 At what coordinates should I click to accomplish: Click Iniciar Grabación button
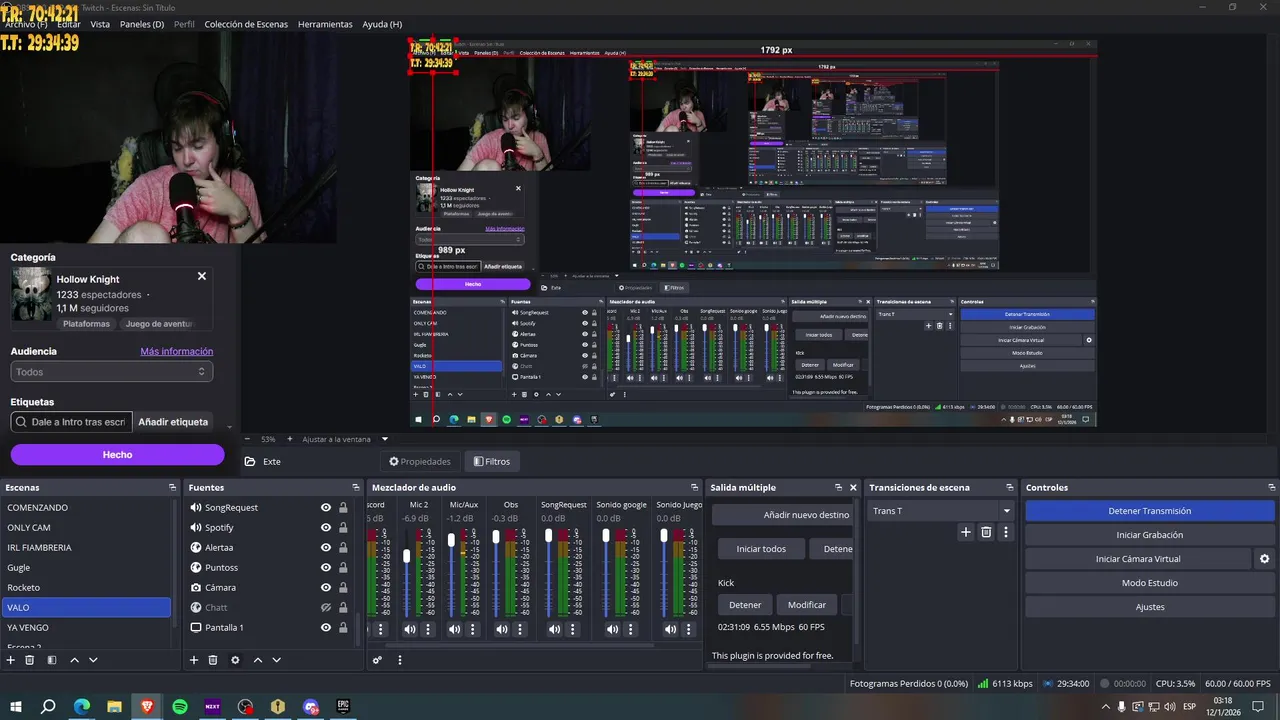[1150, 535]
